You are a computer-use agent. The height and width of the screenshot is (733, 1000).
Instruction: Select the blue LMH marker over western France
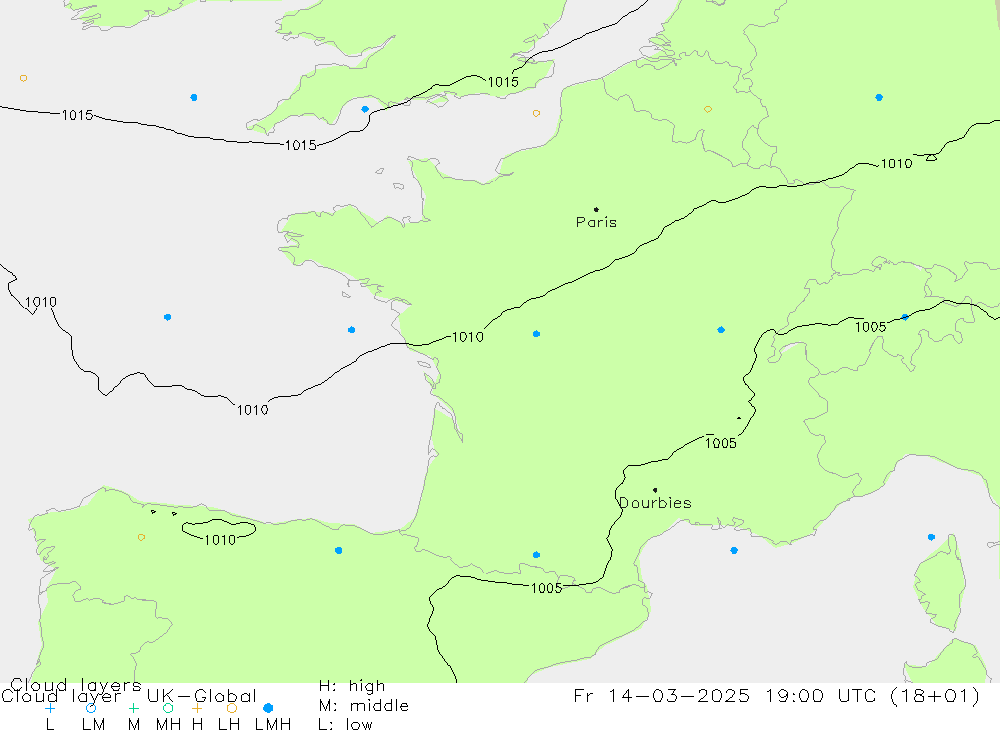[x=536, y=334]
